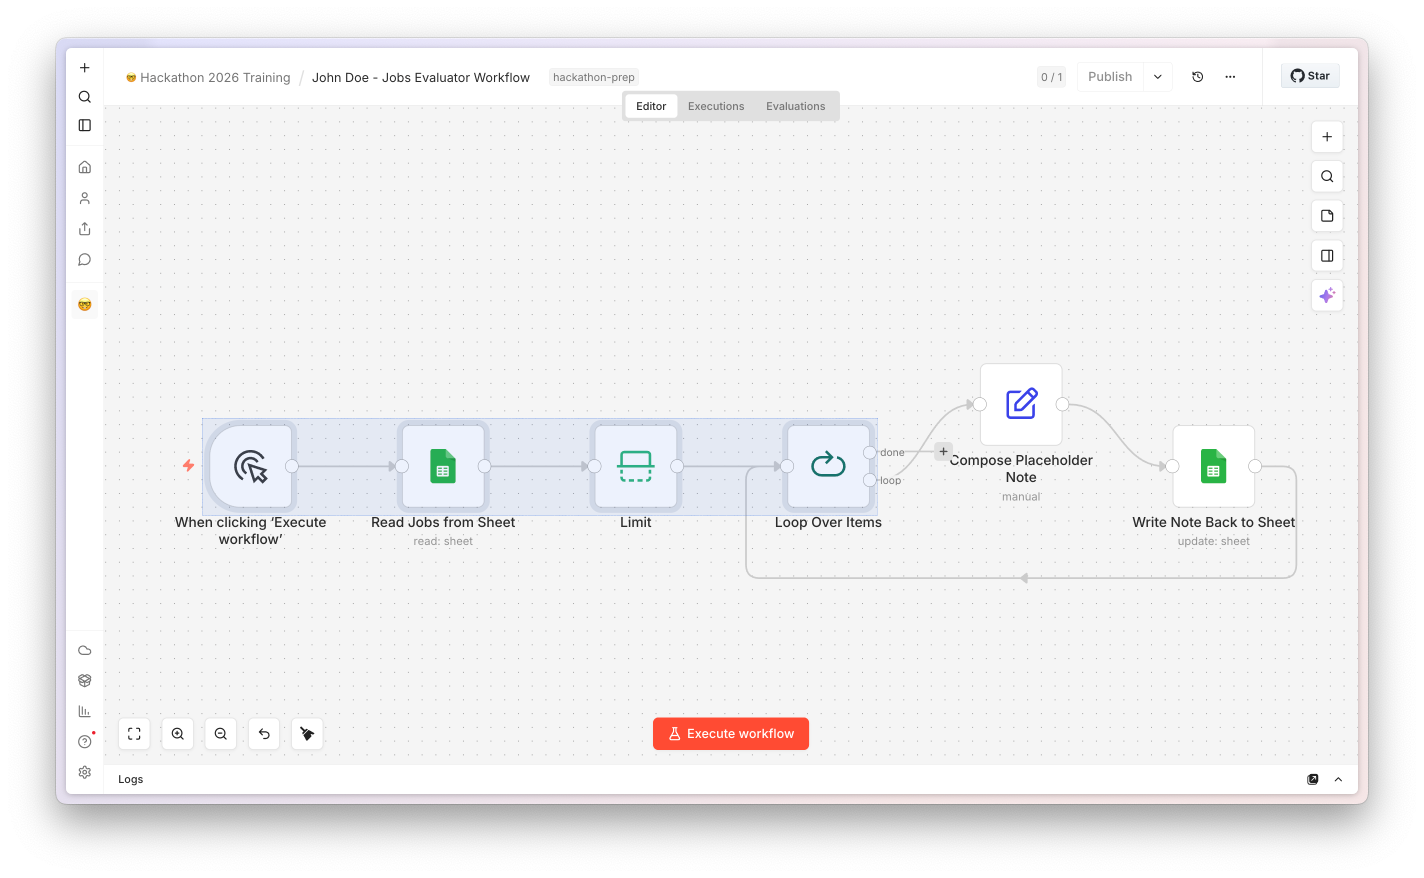Image resolution: width=1424 pixels, height=878 pixels.
Task: Click the Write Note Back to Sheet node
Action: pos(1213,466)
